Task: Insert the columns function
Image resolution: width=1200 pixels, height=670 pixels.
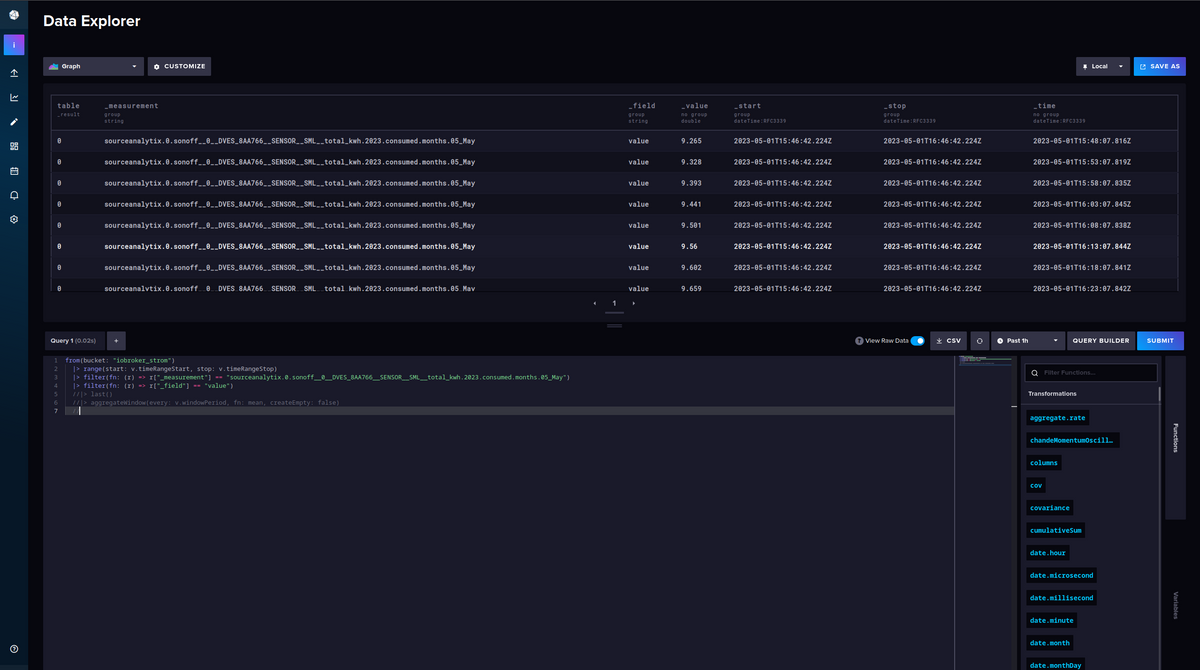Action: click(x=1044, y=463)
